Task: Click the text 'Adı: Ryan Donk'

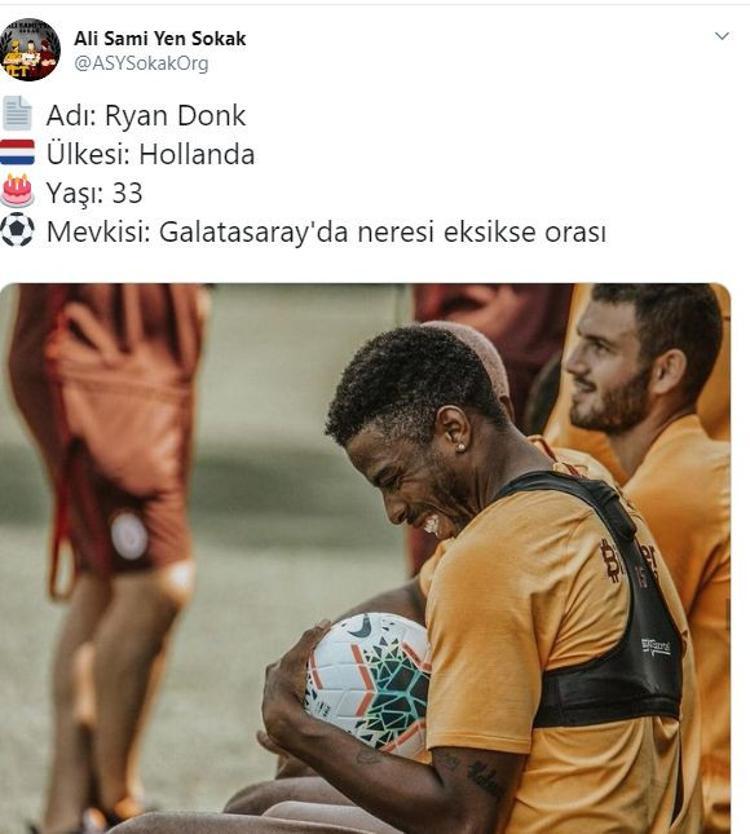Action: tap(146, 115)
